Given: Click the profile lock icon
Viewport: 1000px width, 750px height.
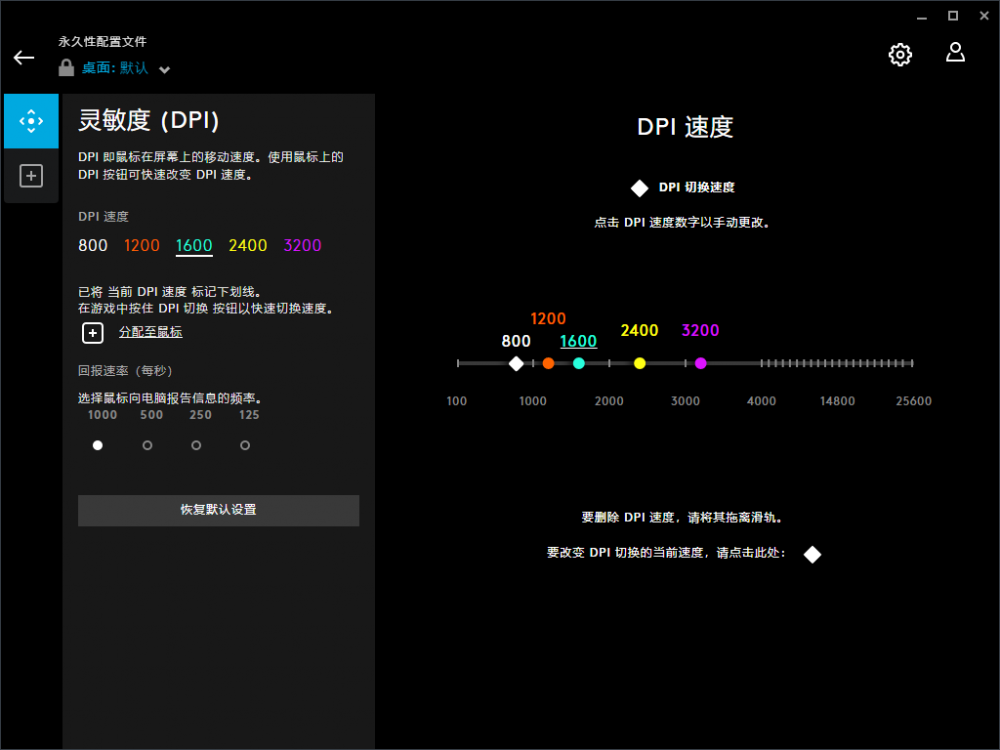Looking at the screenshot, I should [67, 68].
